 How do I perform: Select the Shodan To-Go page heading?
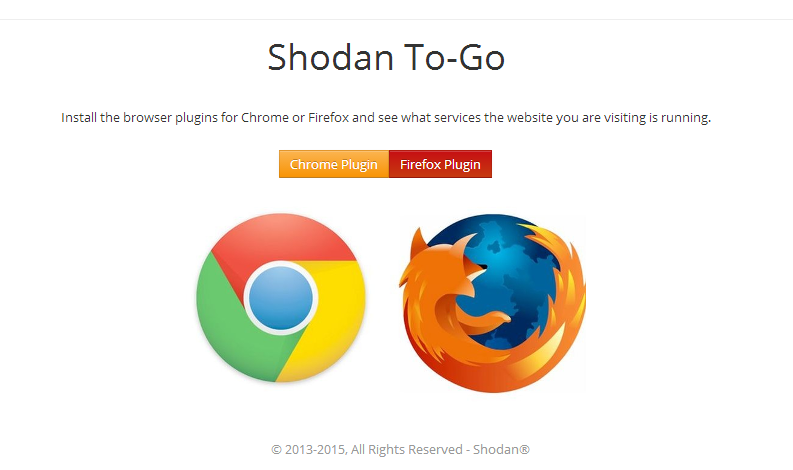tap(386, 57)
